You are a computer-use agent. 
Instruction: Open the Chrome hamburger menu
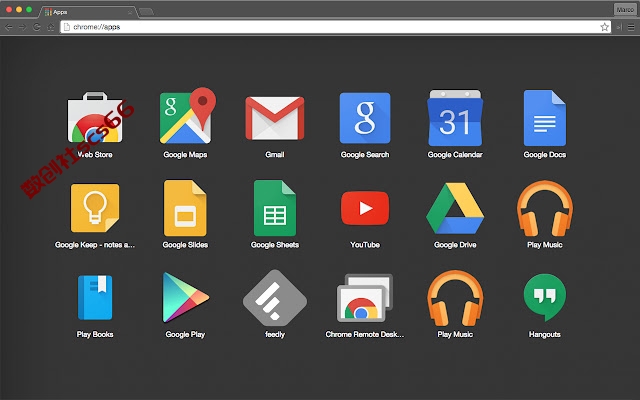(631, 27)
